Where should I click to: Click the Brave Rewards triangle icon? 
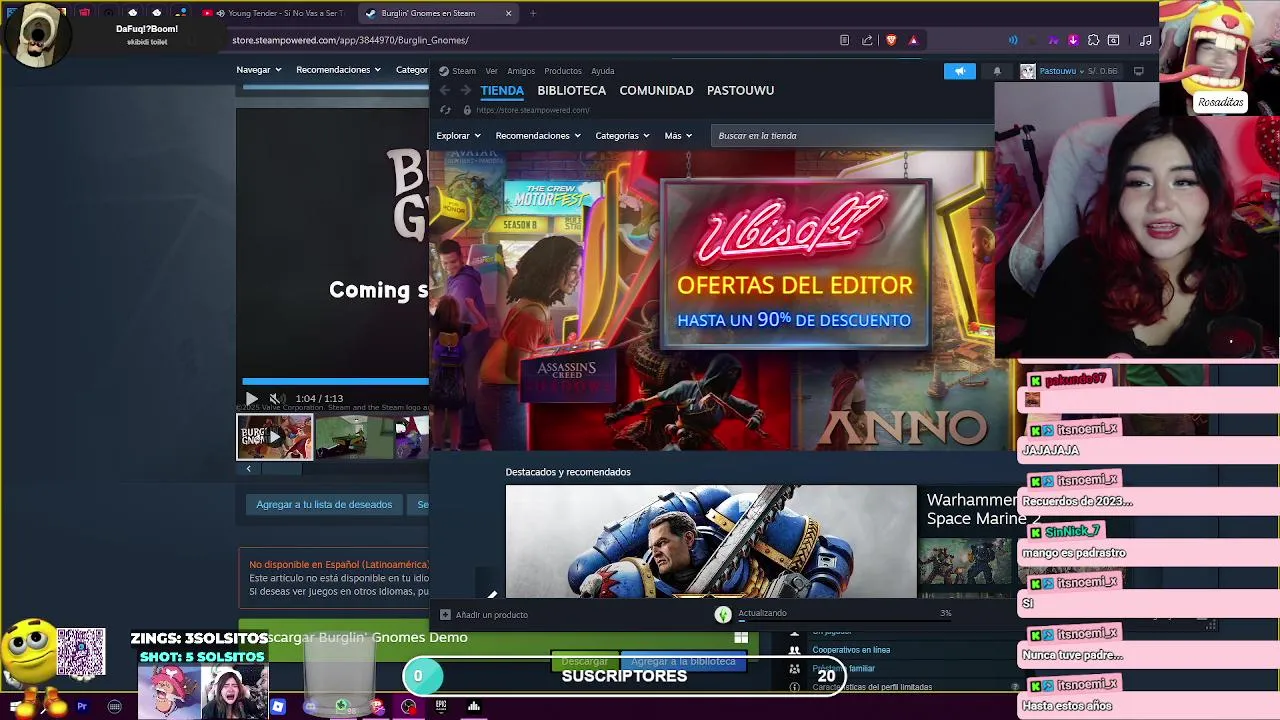913,40
